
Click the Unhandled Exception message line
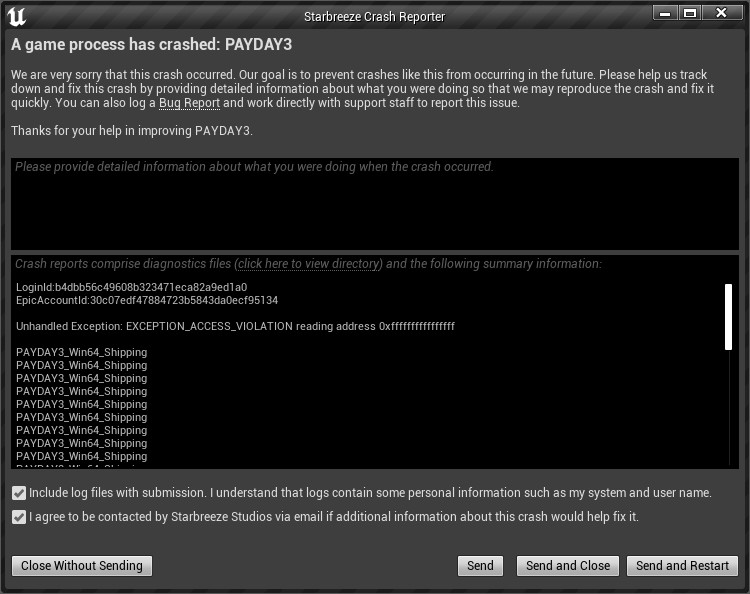tap(235, 326)
